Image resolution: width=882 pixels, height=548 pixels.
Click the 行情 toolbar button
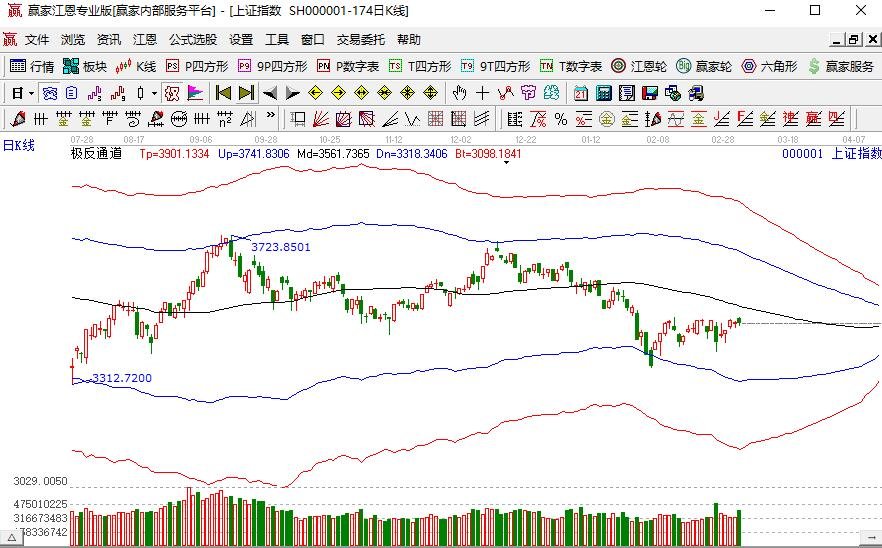(x=32, y=66)
